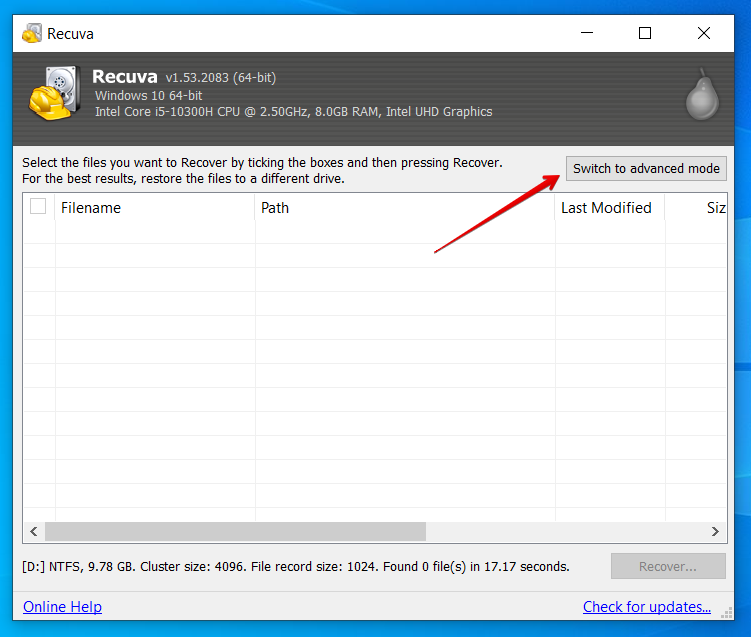Sort results by the Path column
The width and height of the screenshot is (751, 637).
point(405,207)
